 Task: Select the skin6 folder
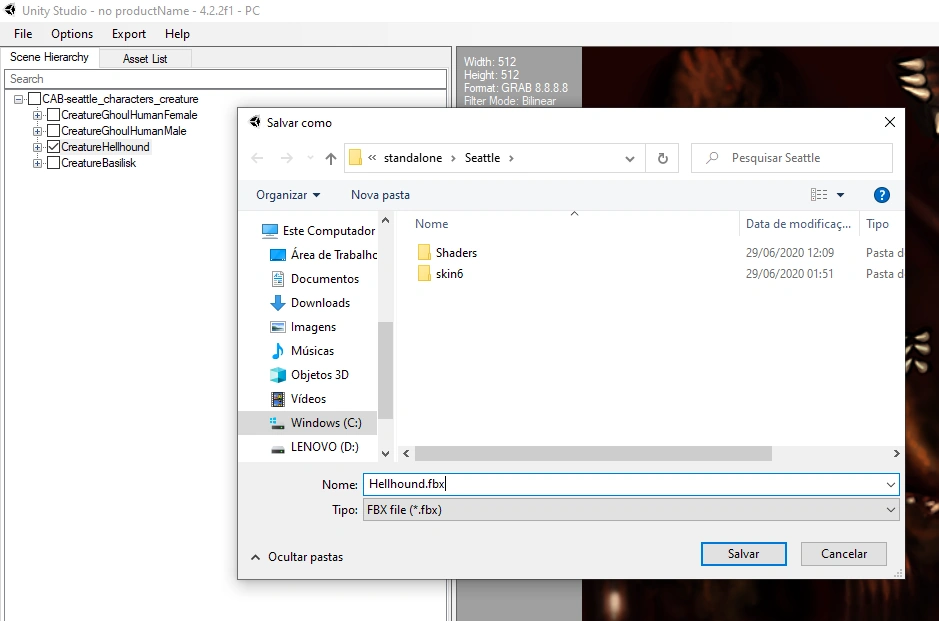point(449,274)
